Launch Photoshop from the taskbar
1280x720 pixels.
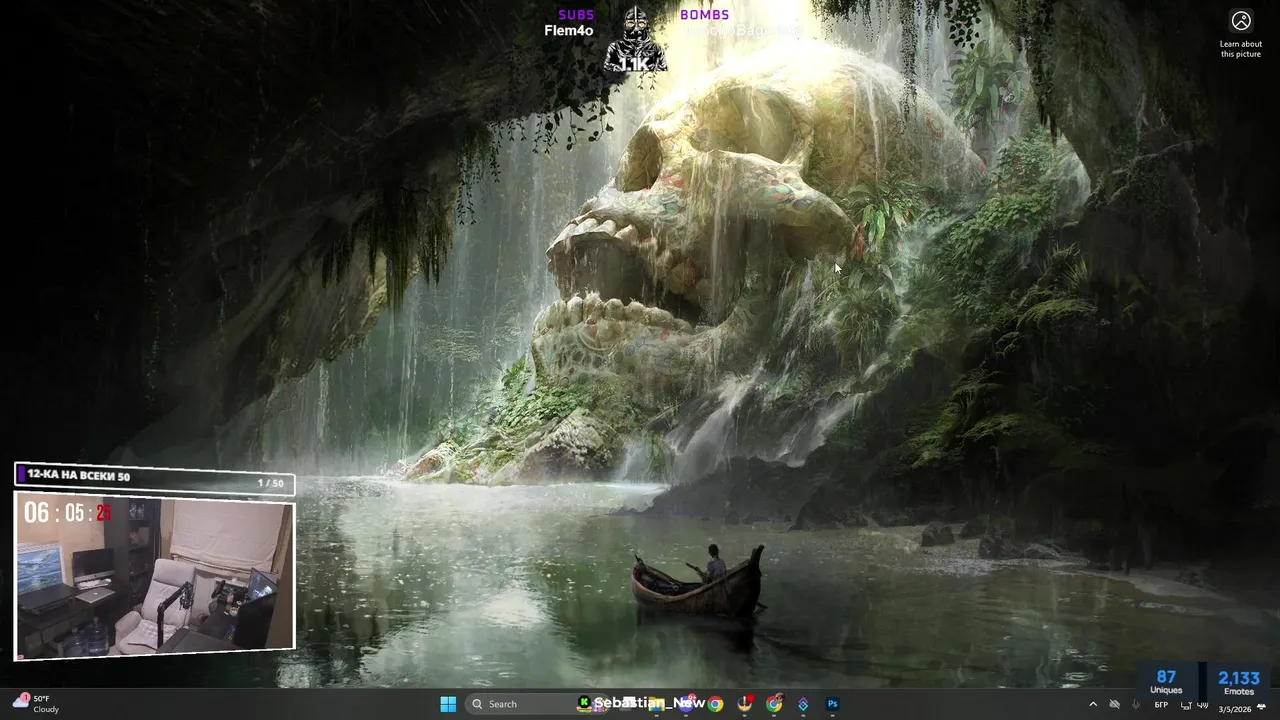tap(832, 704)
